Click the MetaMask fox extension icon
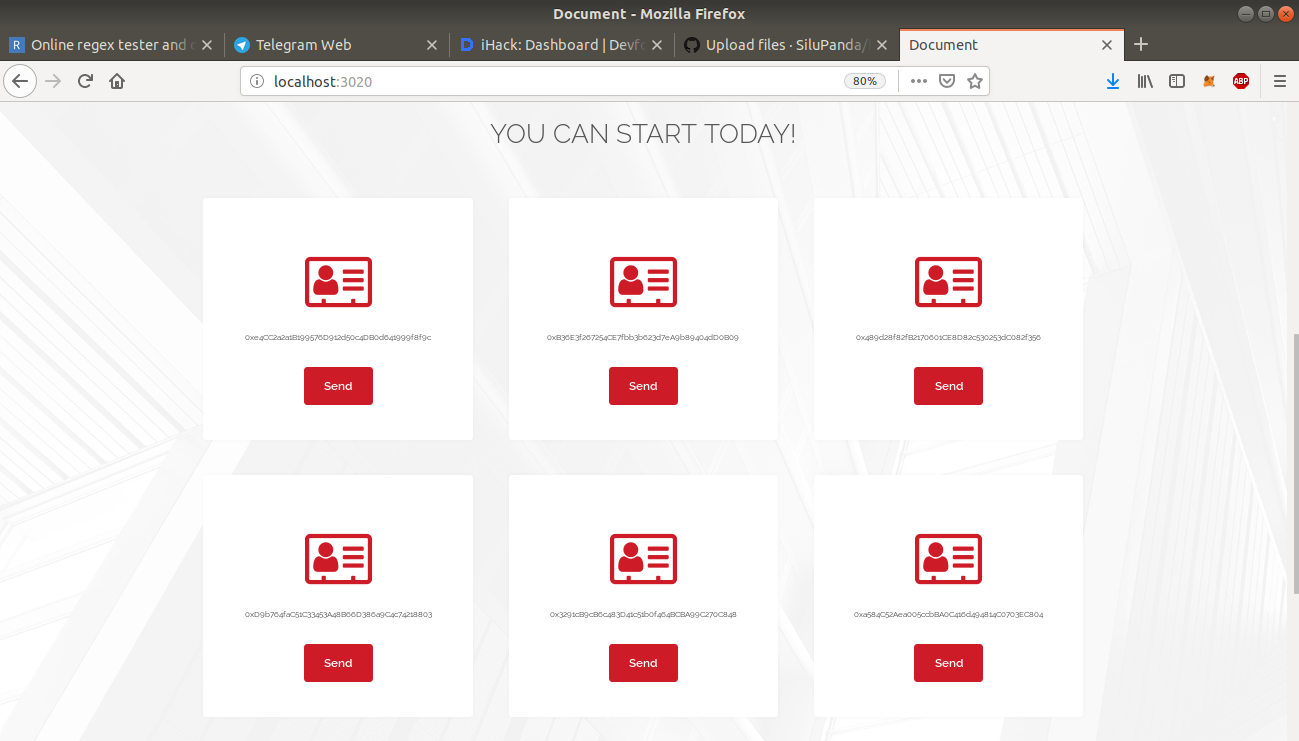Image resolution: width=1299 pixels, height=741 pixels. tap(1209, 81)
